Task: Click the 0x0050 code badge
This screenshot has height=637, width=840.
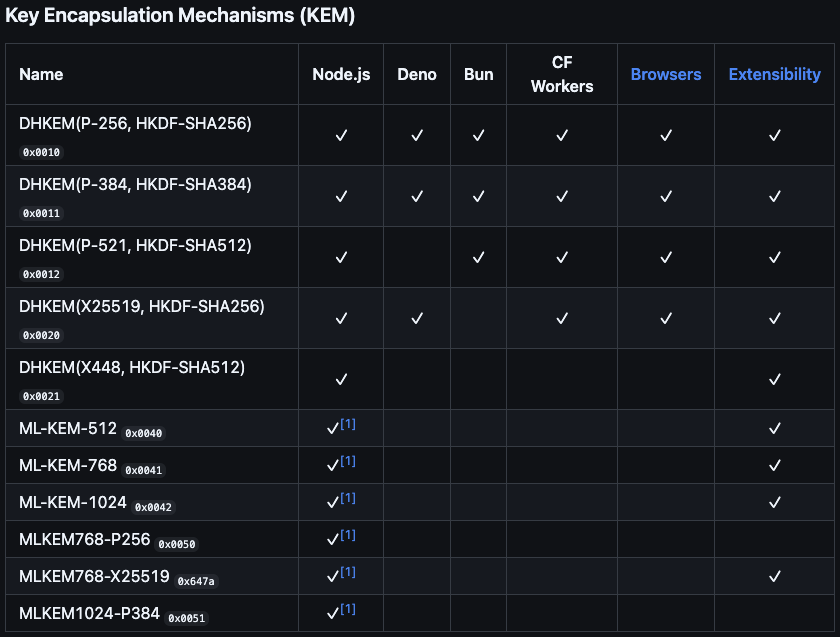Action: pyautogui.click(x=177, y=544)
